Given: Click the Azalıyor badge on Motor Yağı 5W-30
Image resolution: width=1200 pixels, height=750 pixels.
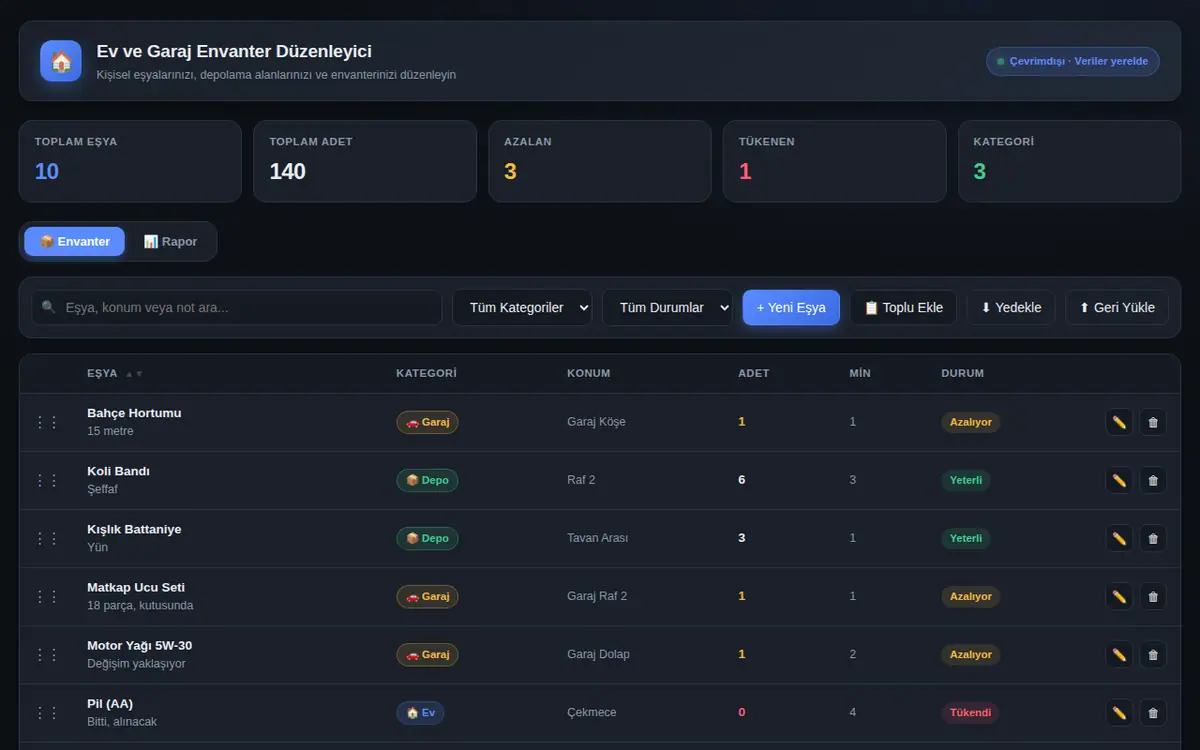Looking at the screenshot, I should (971, 654).
